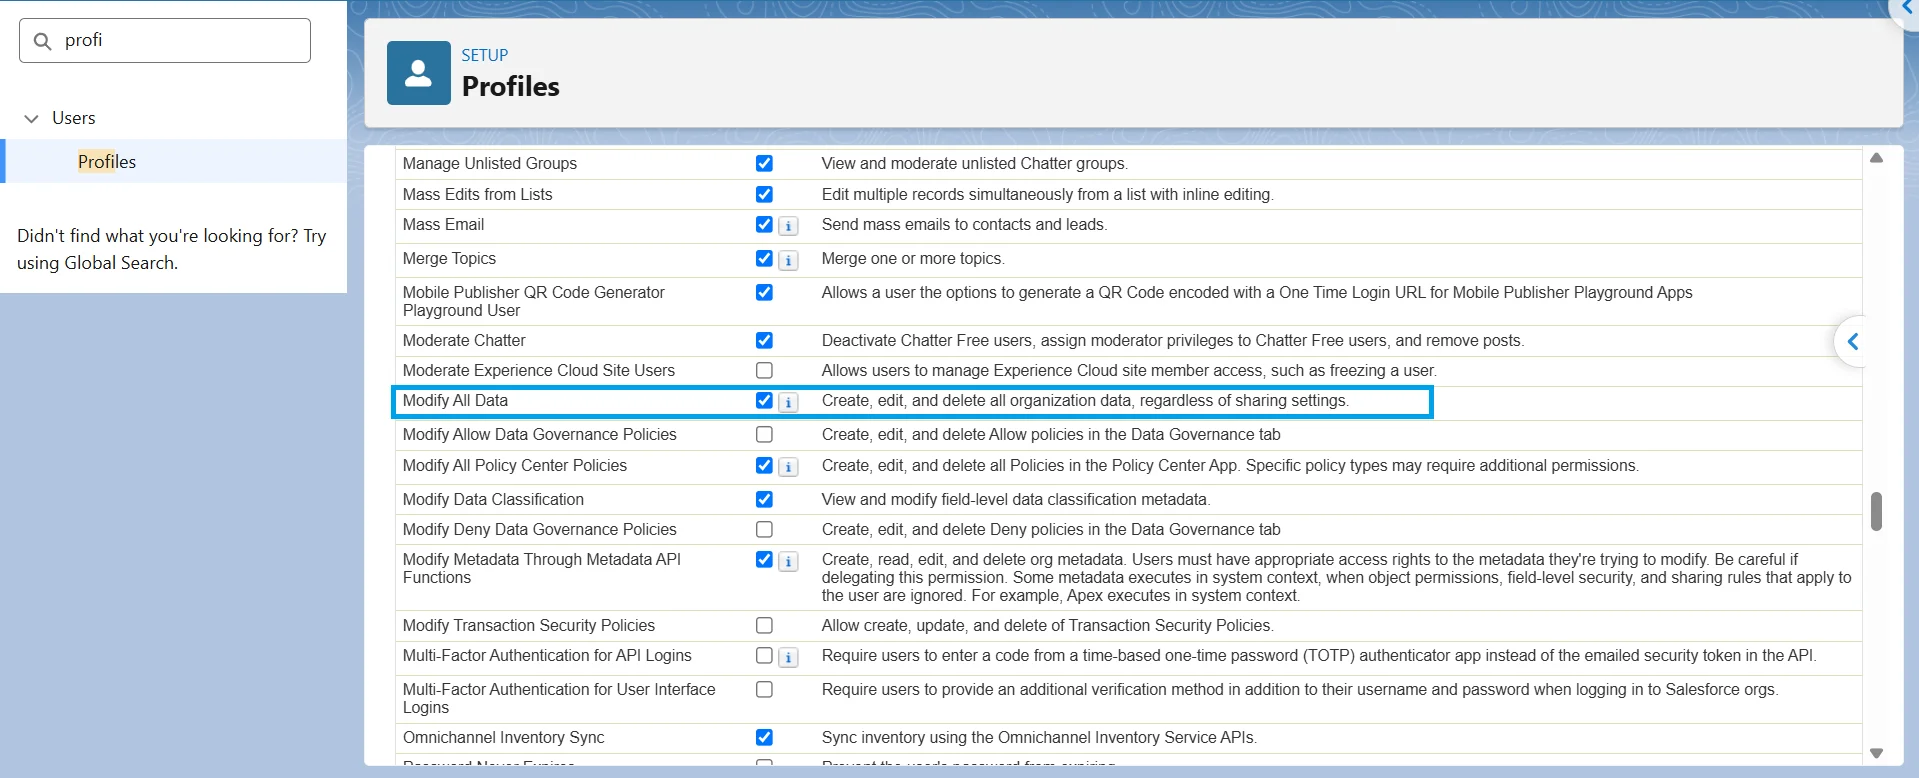Toggle the Mass Email checkbox

[764, 224]
